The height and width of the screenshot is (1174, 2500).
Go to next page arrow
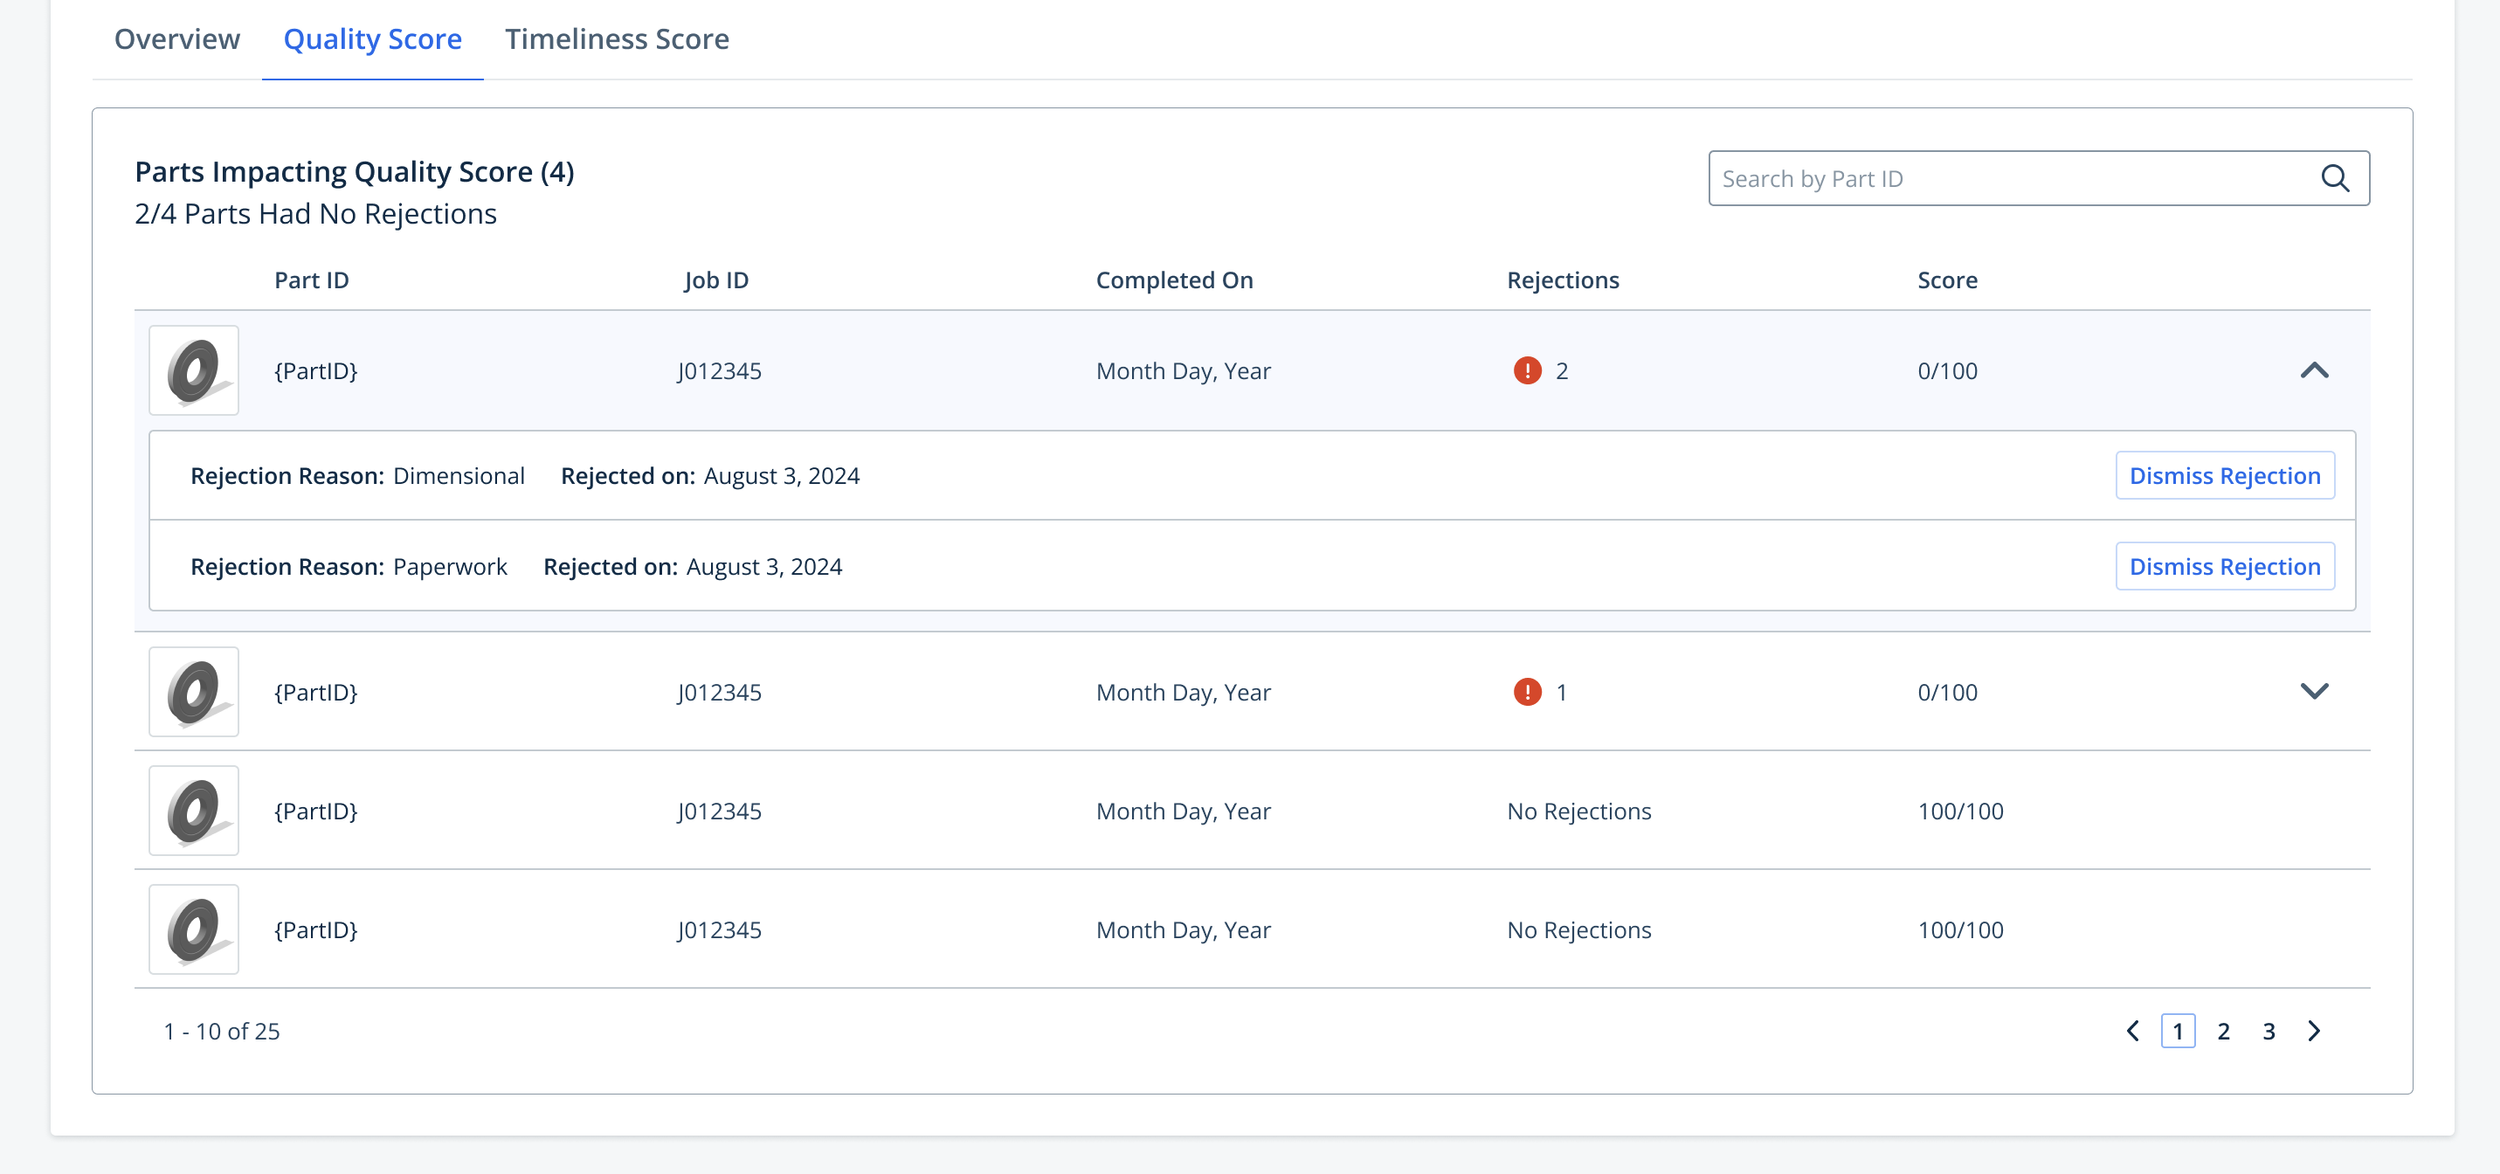pos(2314,1031)
